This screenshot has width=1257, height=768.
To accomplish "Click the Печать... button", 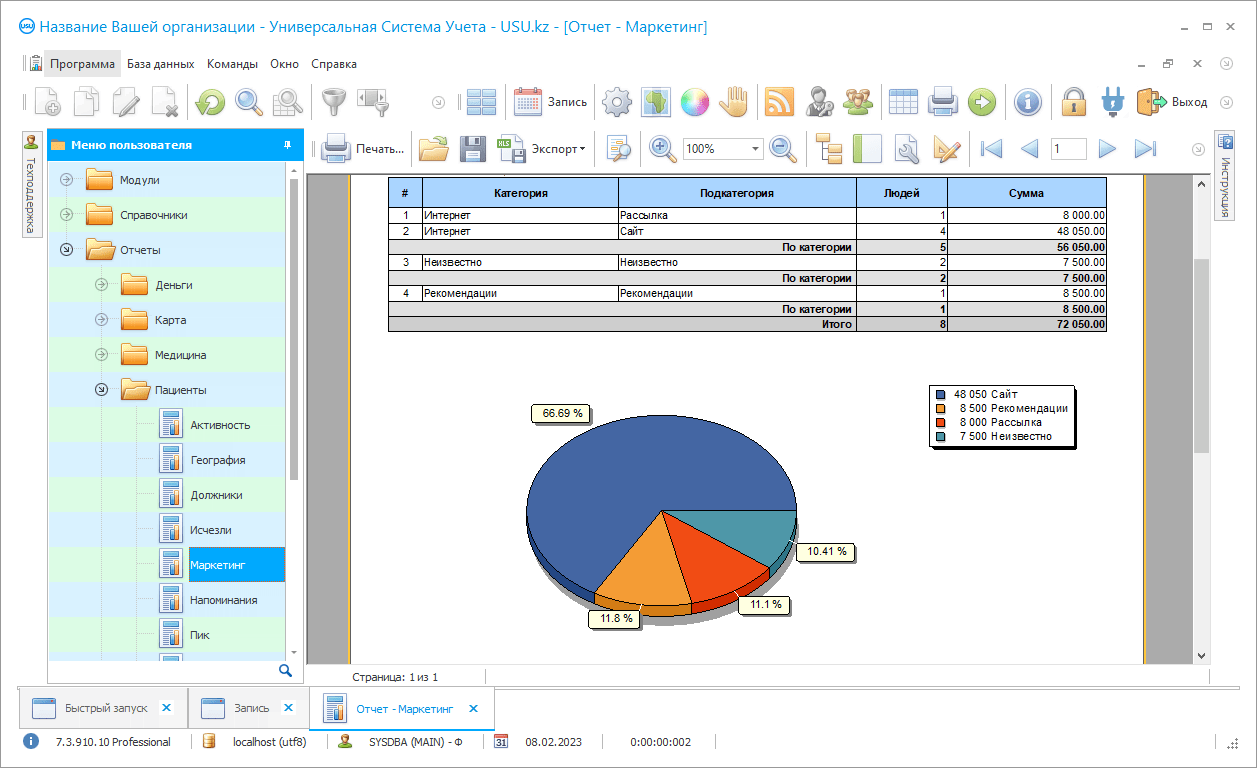I will click(363, 149).
